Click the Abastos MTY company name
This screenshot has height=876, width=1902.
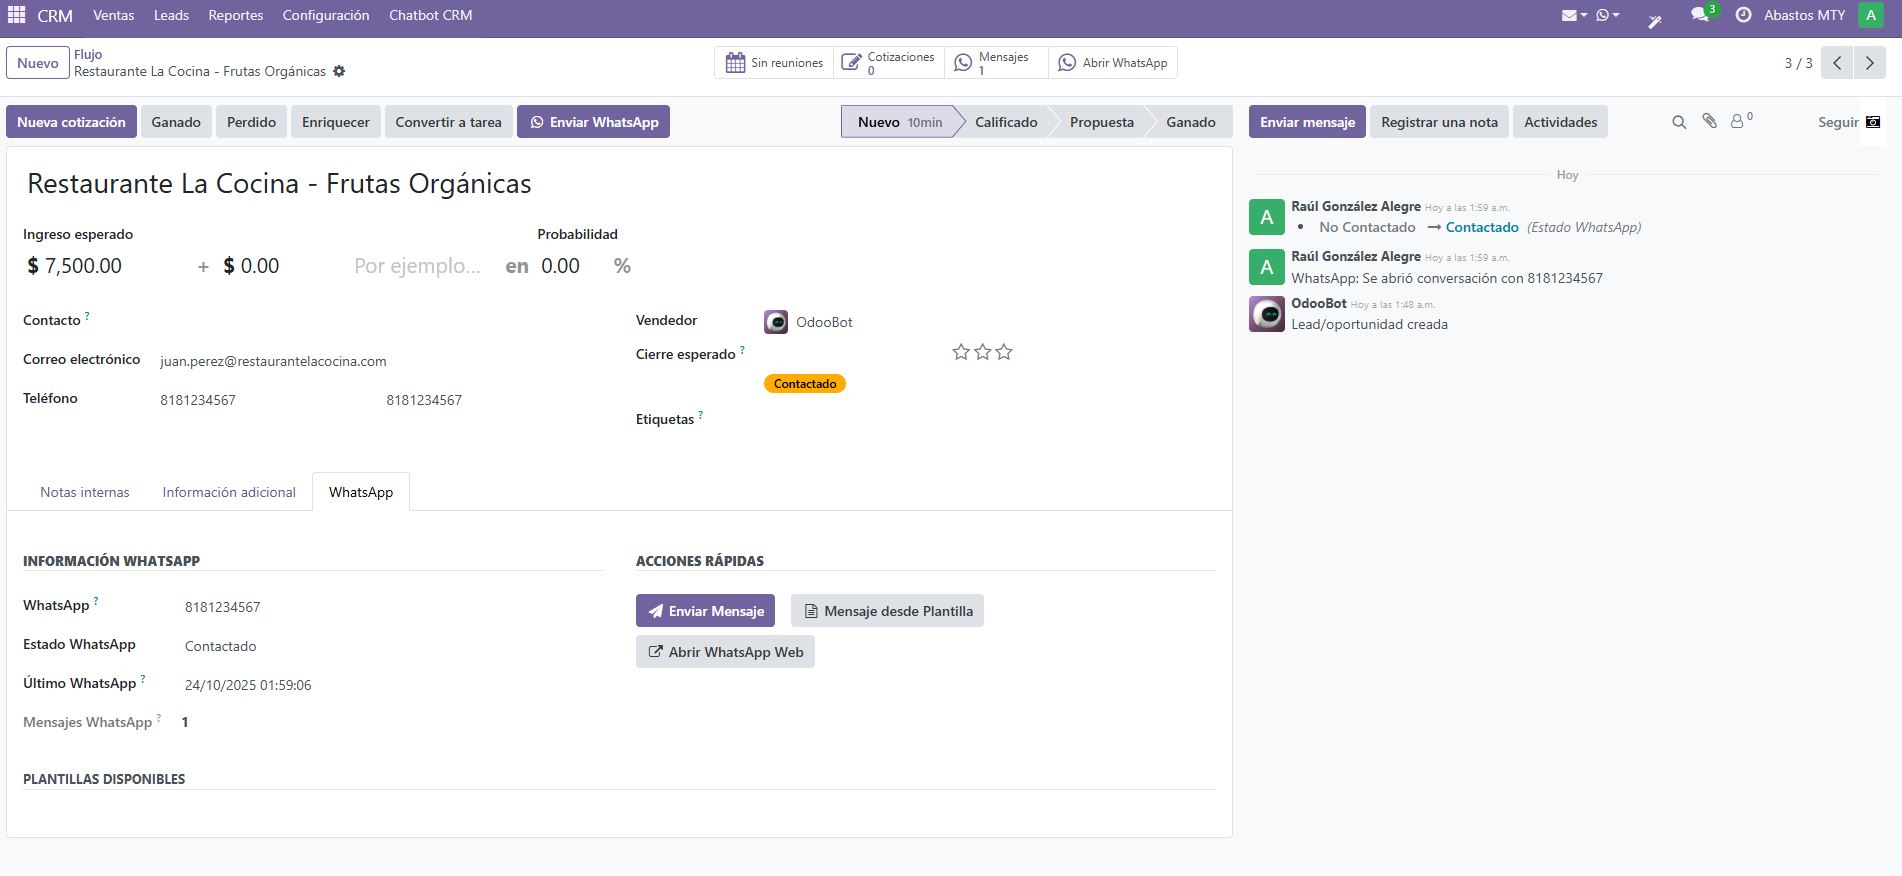point(1804,15)
